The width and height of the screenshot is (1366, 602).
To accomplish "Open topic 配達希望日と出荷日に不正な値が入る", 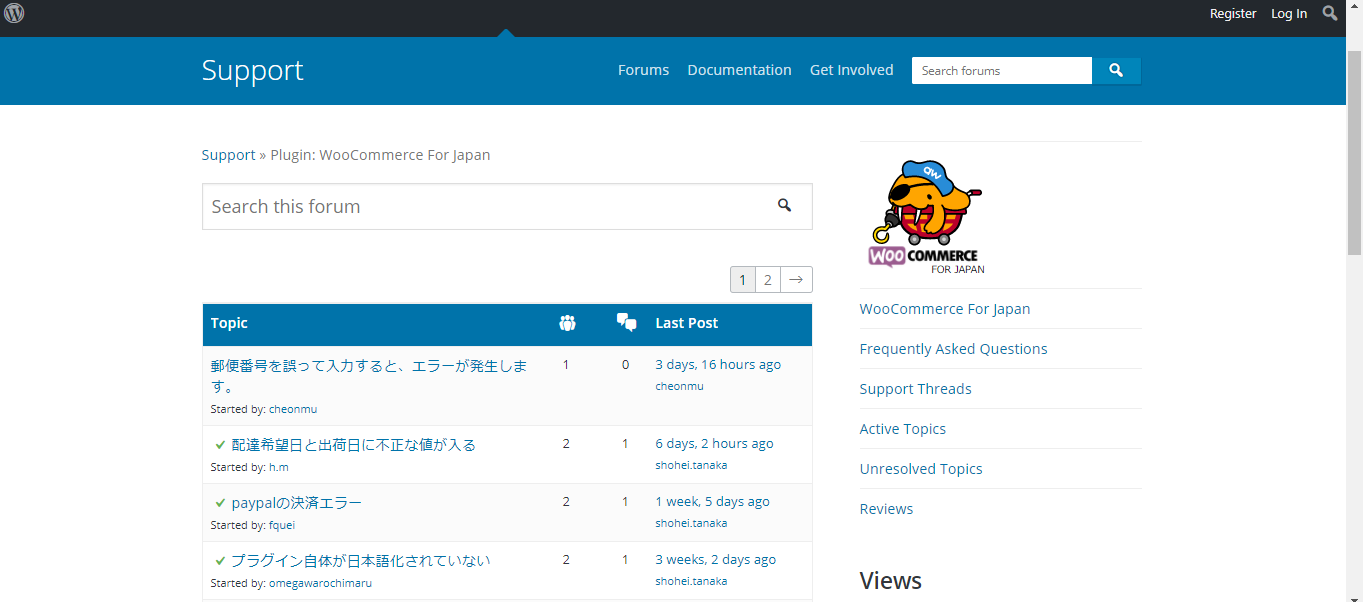I will [x=354, y=445].
